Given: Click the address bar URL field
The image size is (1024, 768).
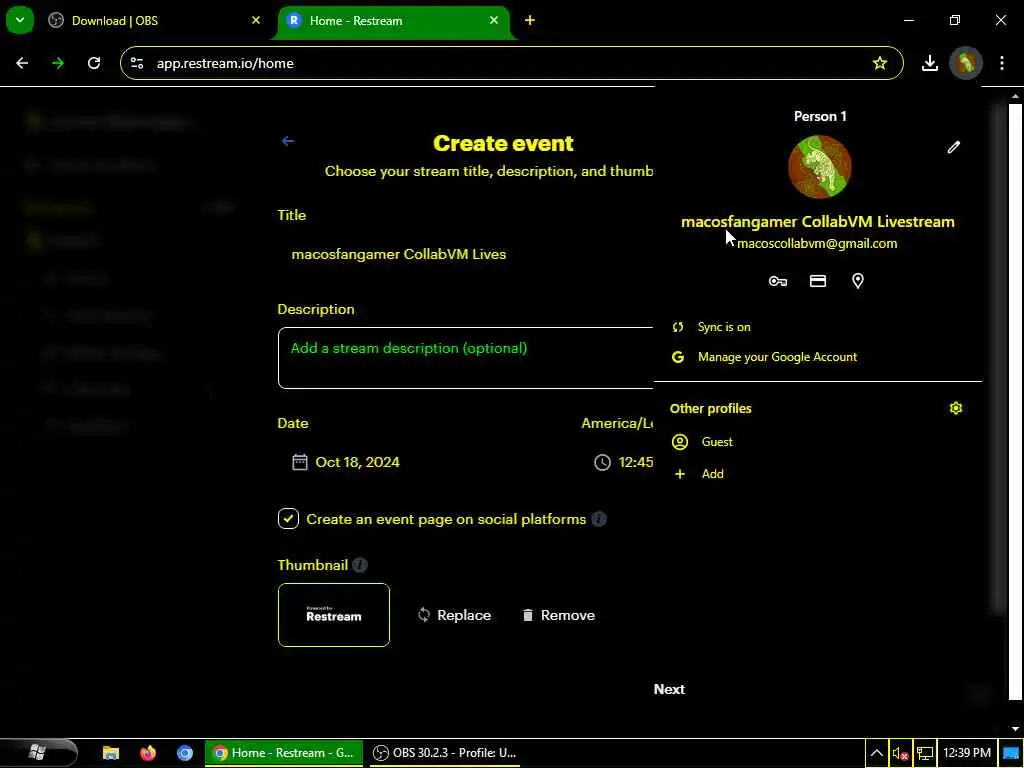Looking at the screenshot, I should tap(509, 63).
